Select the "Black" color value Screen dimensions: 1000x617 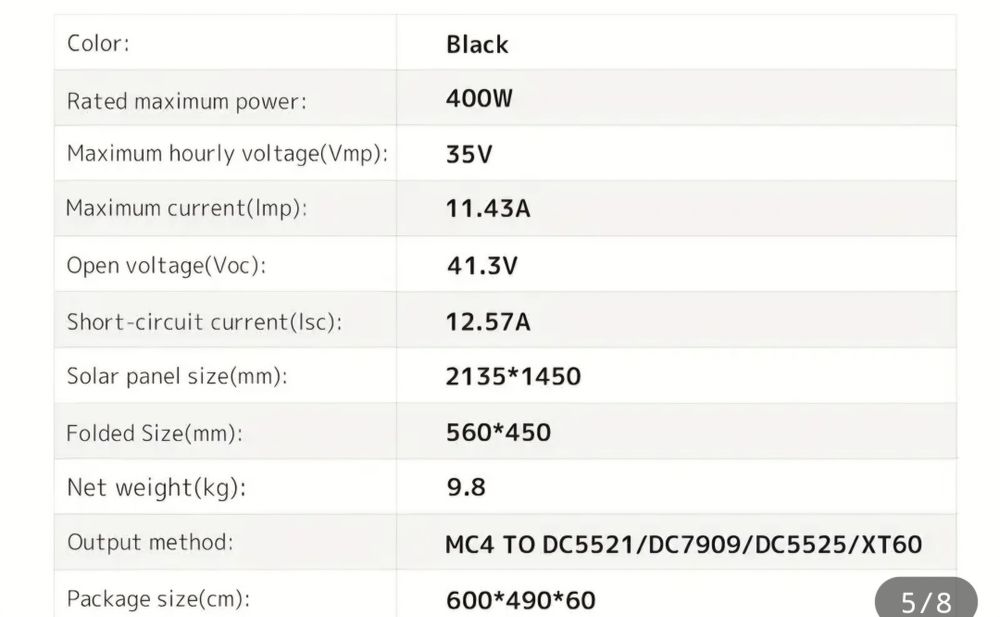coord(477,44)
